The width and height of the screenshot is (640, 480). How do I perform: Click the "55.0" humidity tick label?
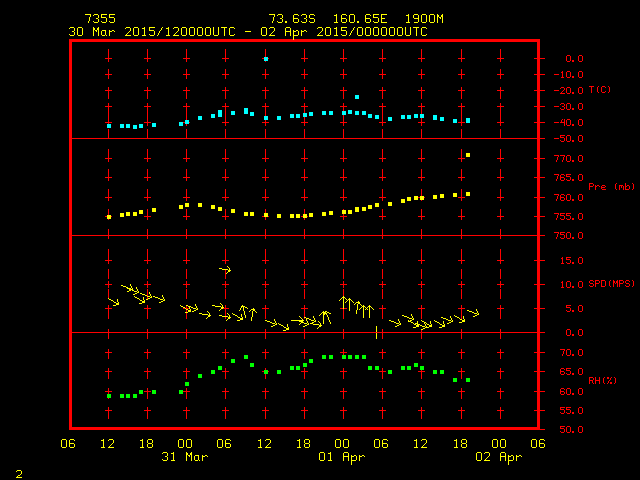[x=571, y=411]
